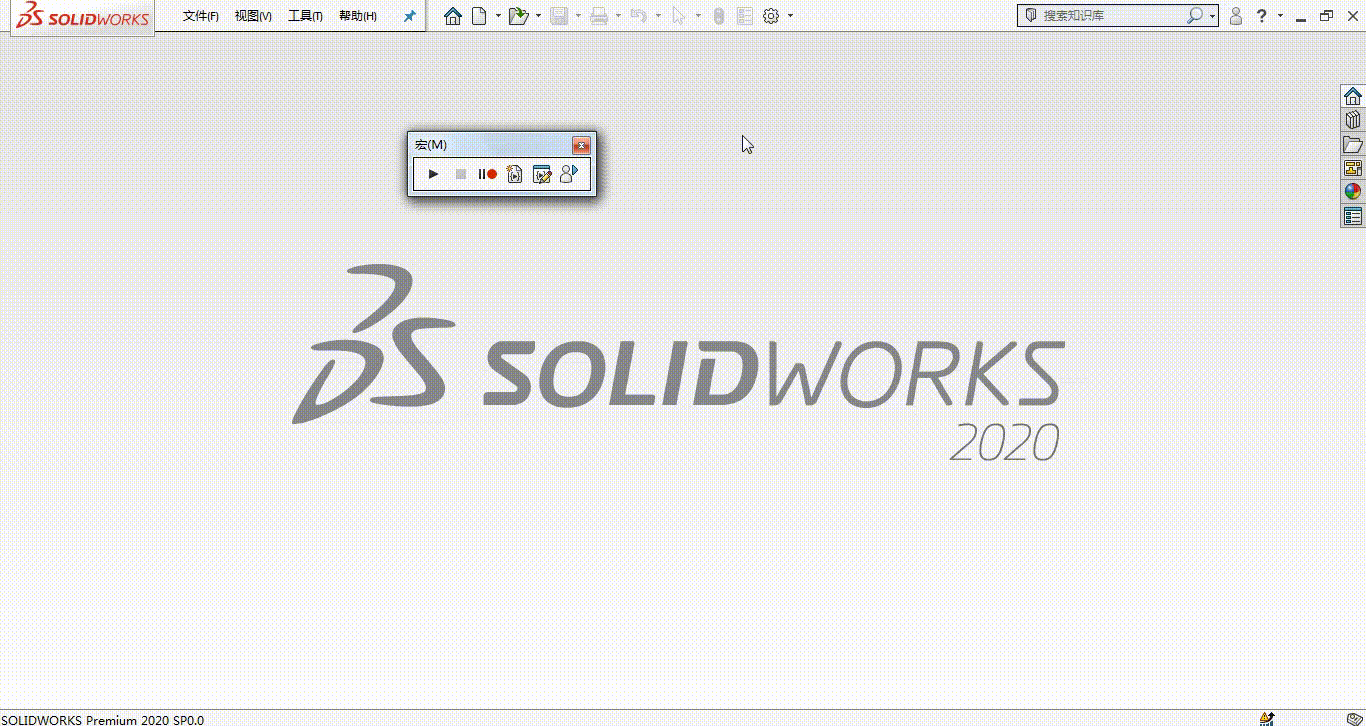Click SOLIDWORKS Premium 2020 SP0.0 status text
1366x726 pixels.
pyautogui.click(x=103, y=719)
